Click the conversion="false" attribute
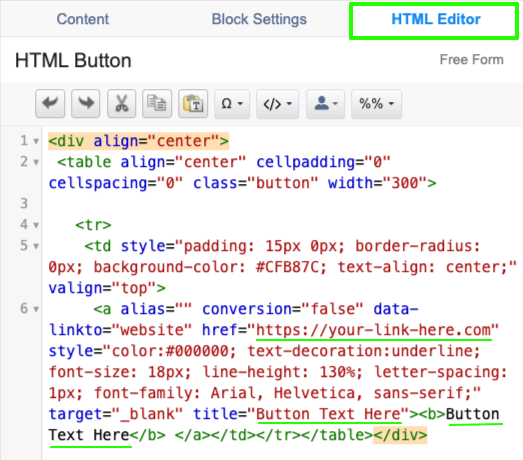 (x=282, y=309)
